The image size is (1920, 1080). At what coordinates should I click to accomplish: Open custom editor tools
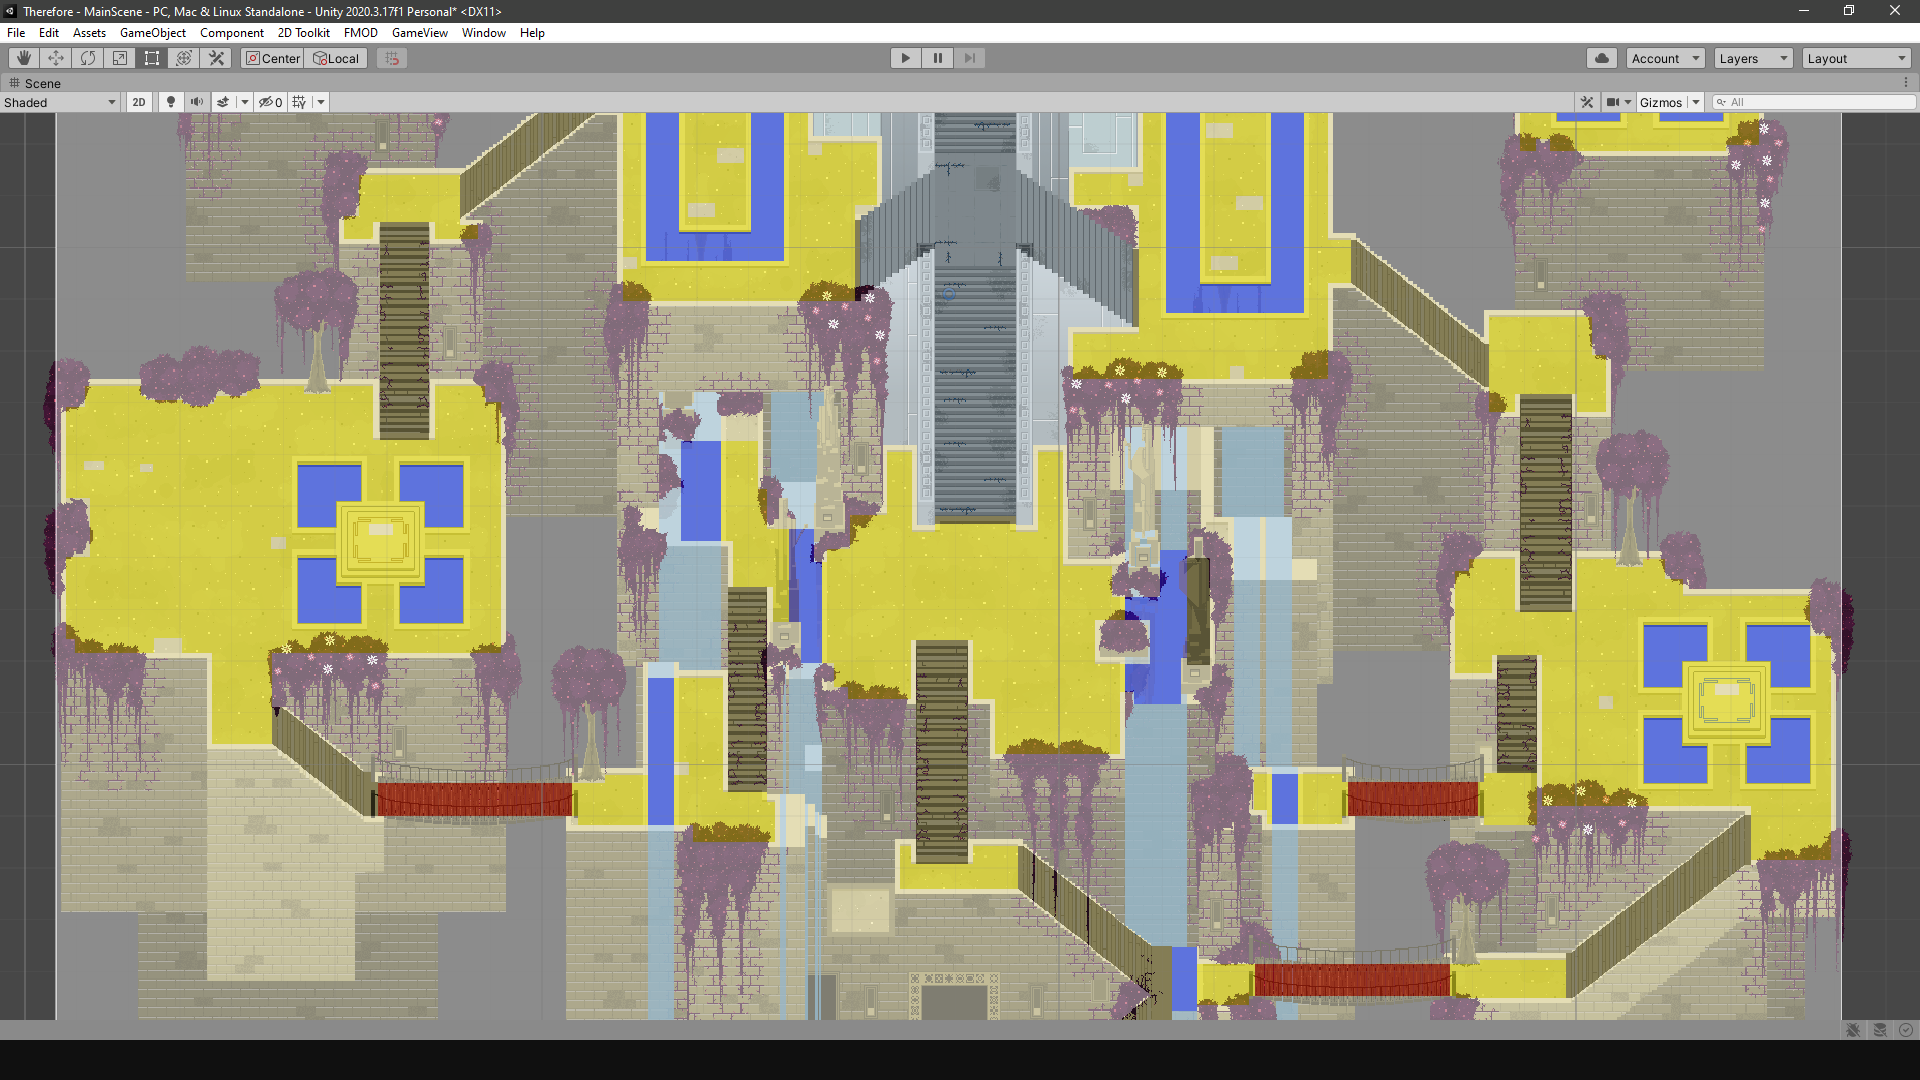(x=216, y=58)
